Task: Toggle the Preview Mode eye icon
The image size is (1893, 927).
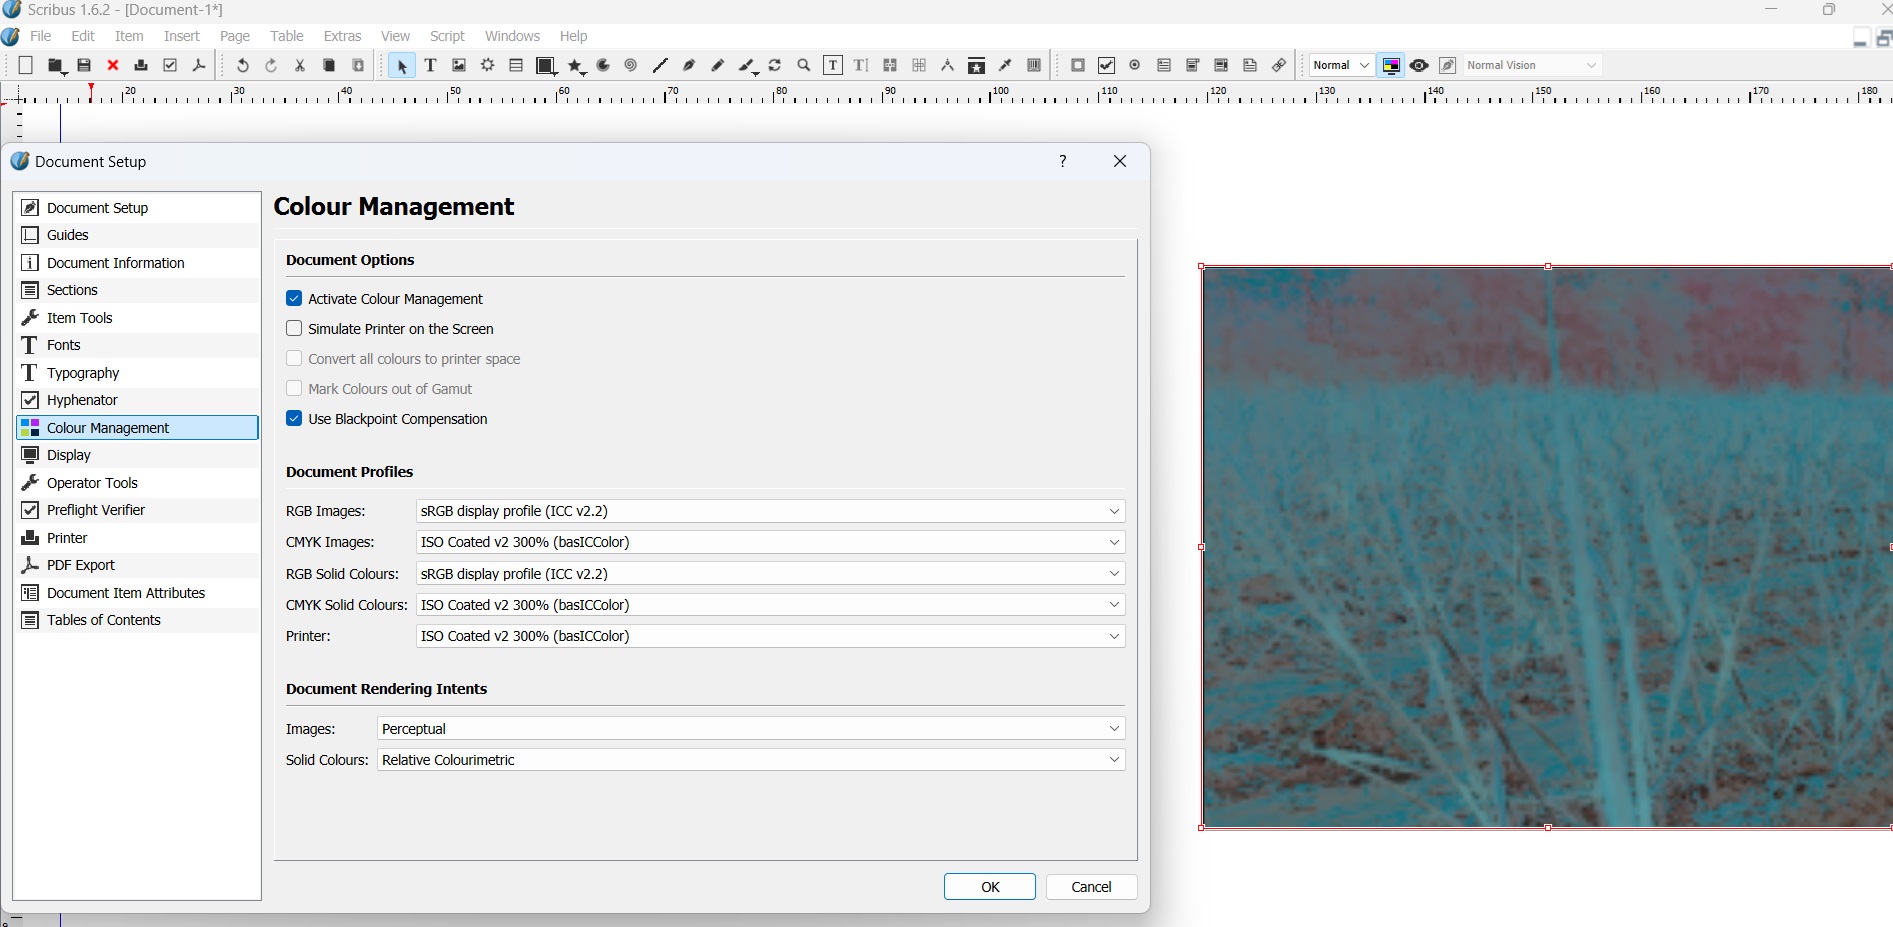Action: (1419, 66)
